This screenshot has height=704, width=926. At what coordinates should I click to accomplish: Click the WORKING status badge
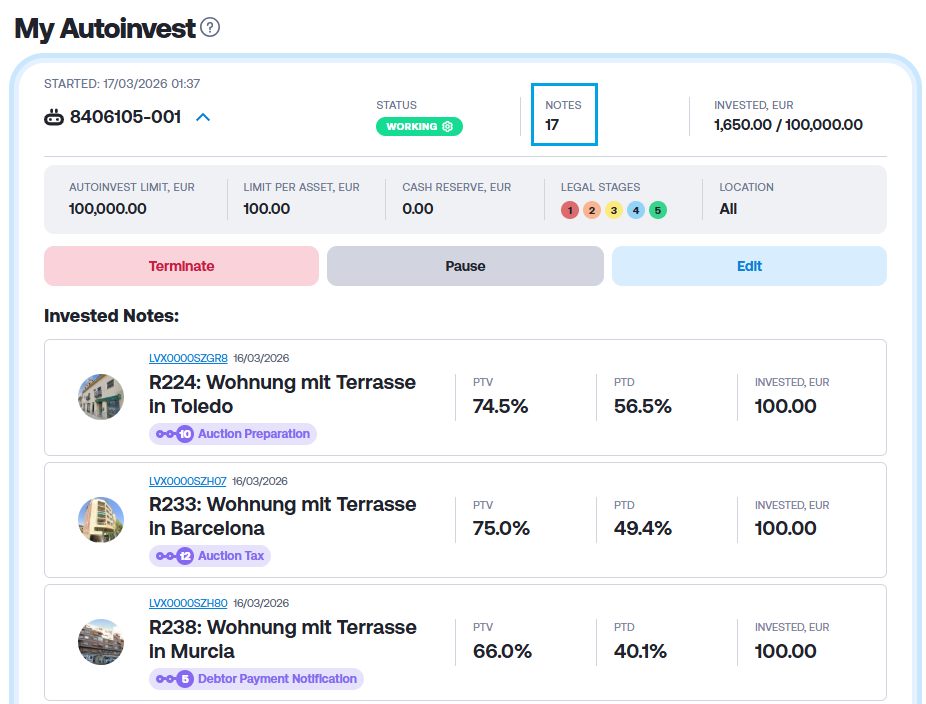coord(419,127)
